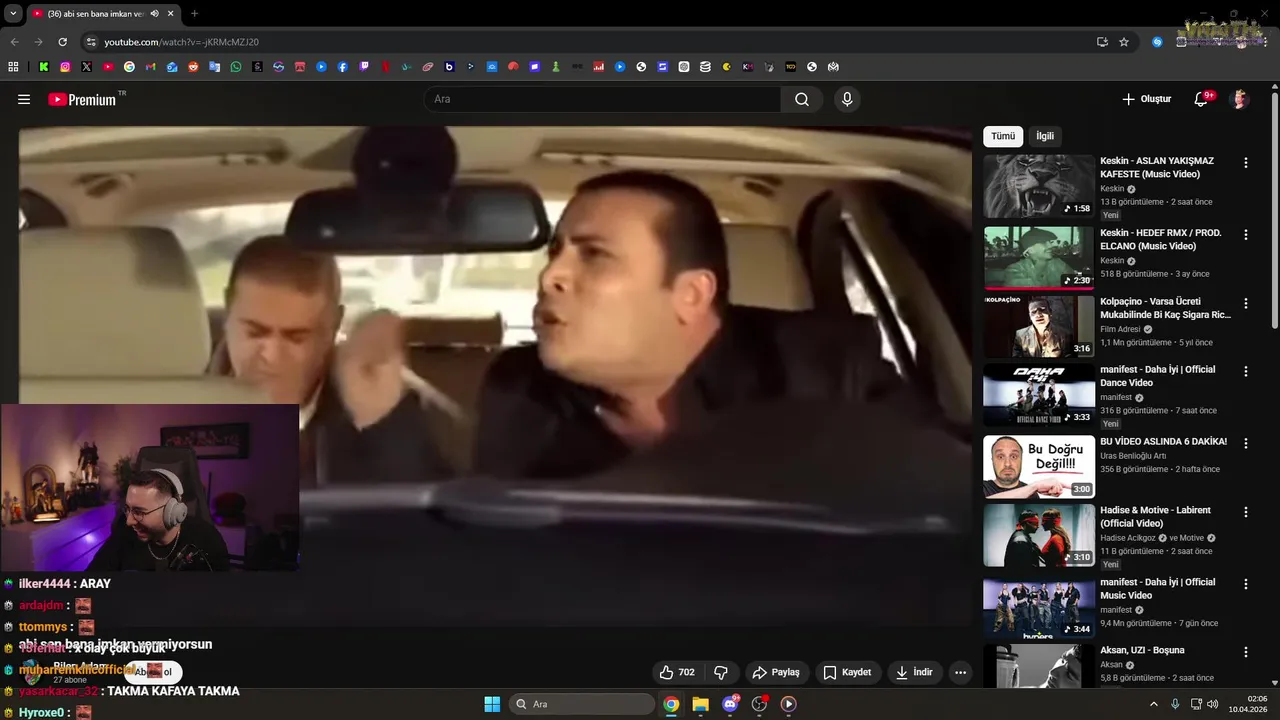The height and width of the screenshot is (720, 1280).
Task: Show hidden system tray icons
Action: [x=1153, y=704]
